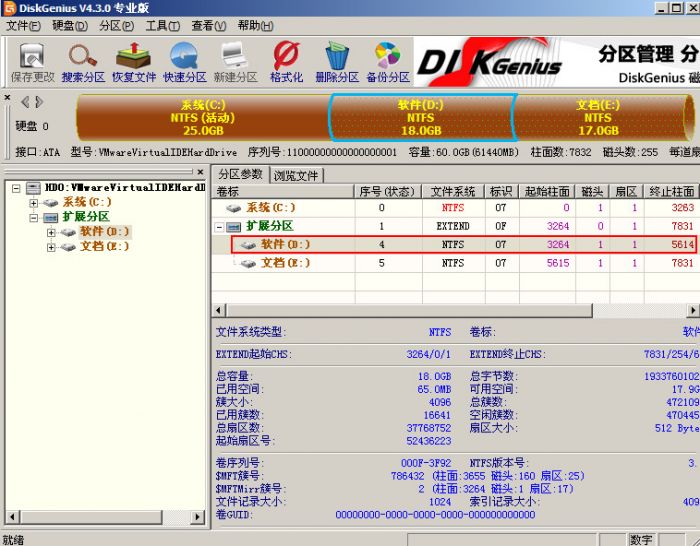Screen dimensions: 700x546
Task: Click the 删除分区 delete partition icon
Action: (337, 62)
